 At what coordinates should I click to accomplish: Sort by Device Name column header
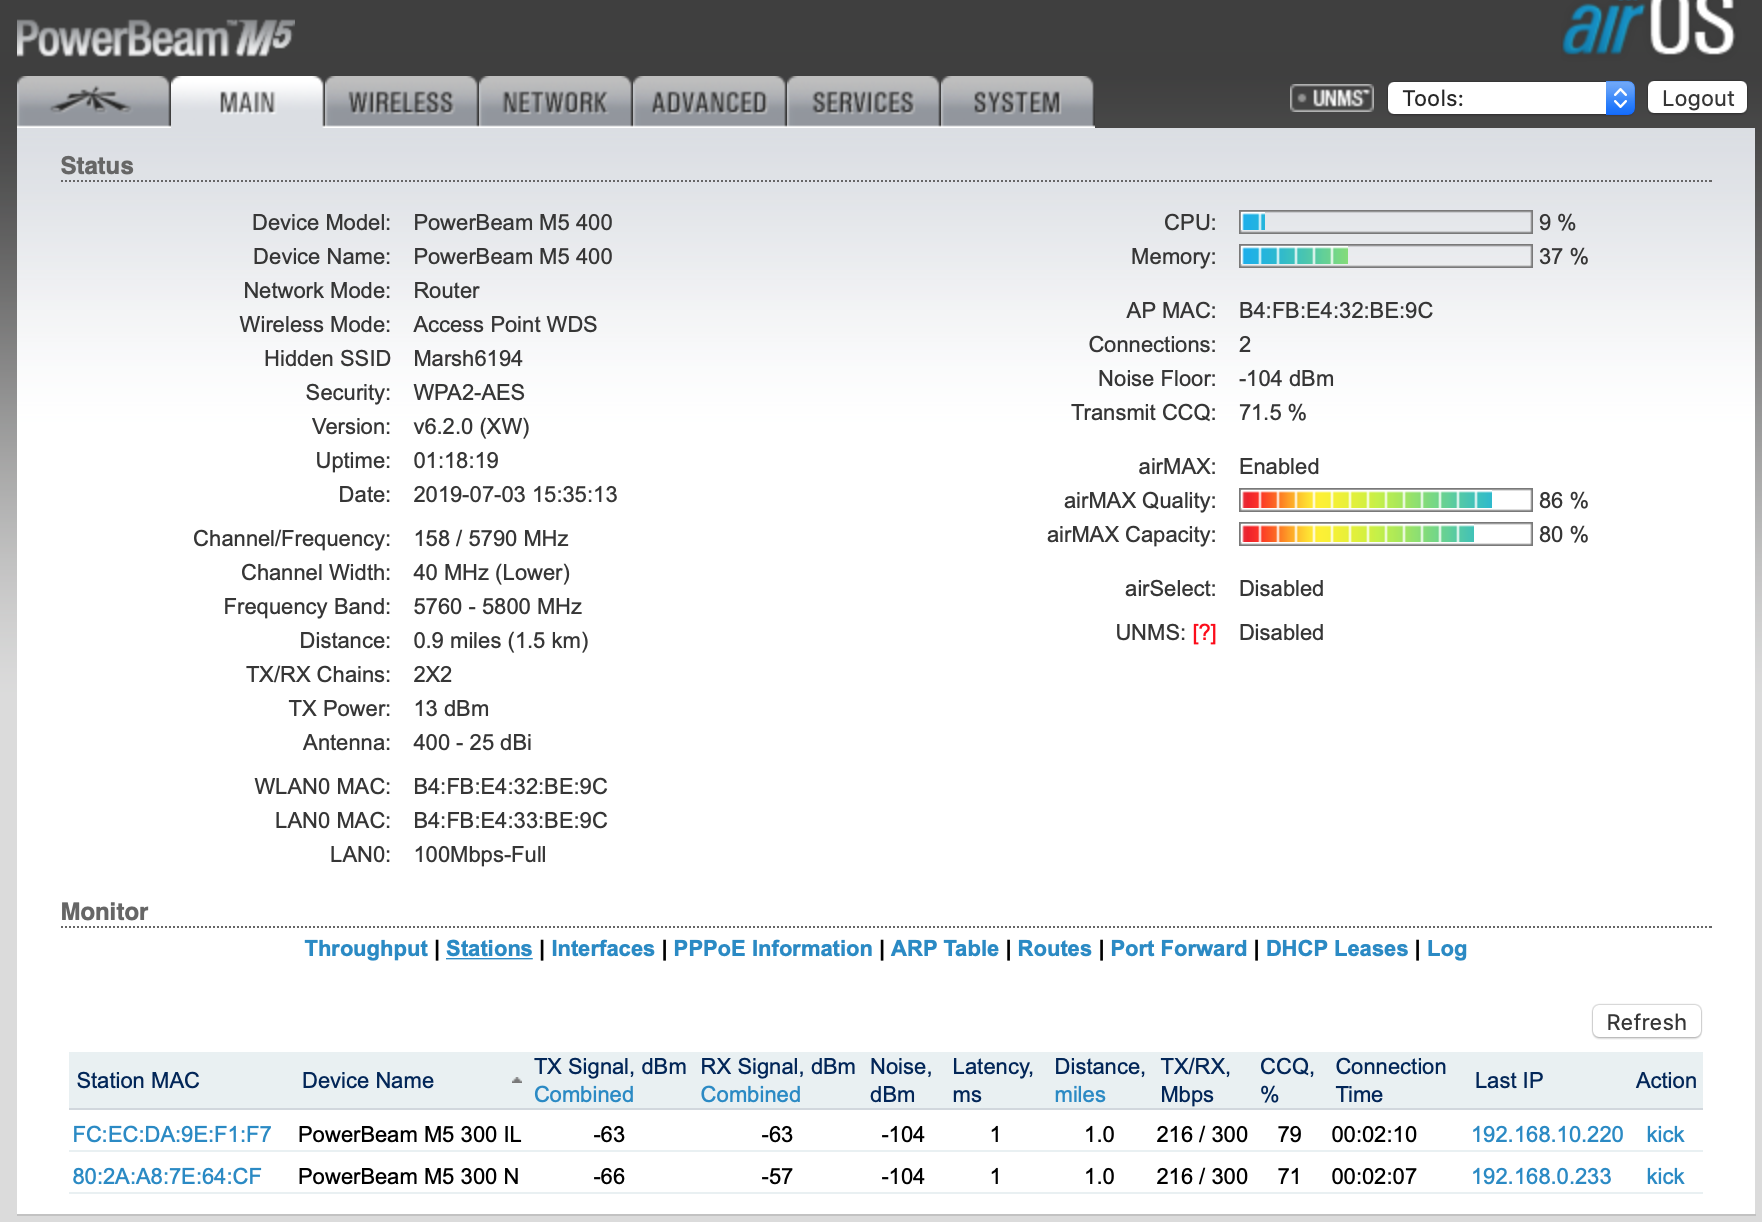368,1081
